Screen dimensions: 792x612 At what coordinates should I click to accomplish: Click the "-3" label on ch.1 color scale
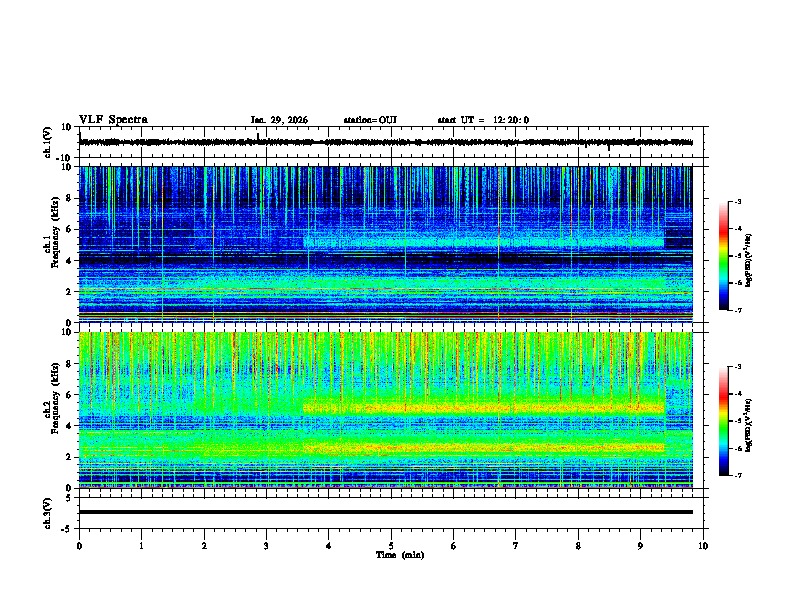point(737,201)
